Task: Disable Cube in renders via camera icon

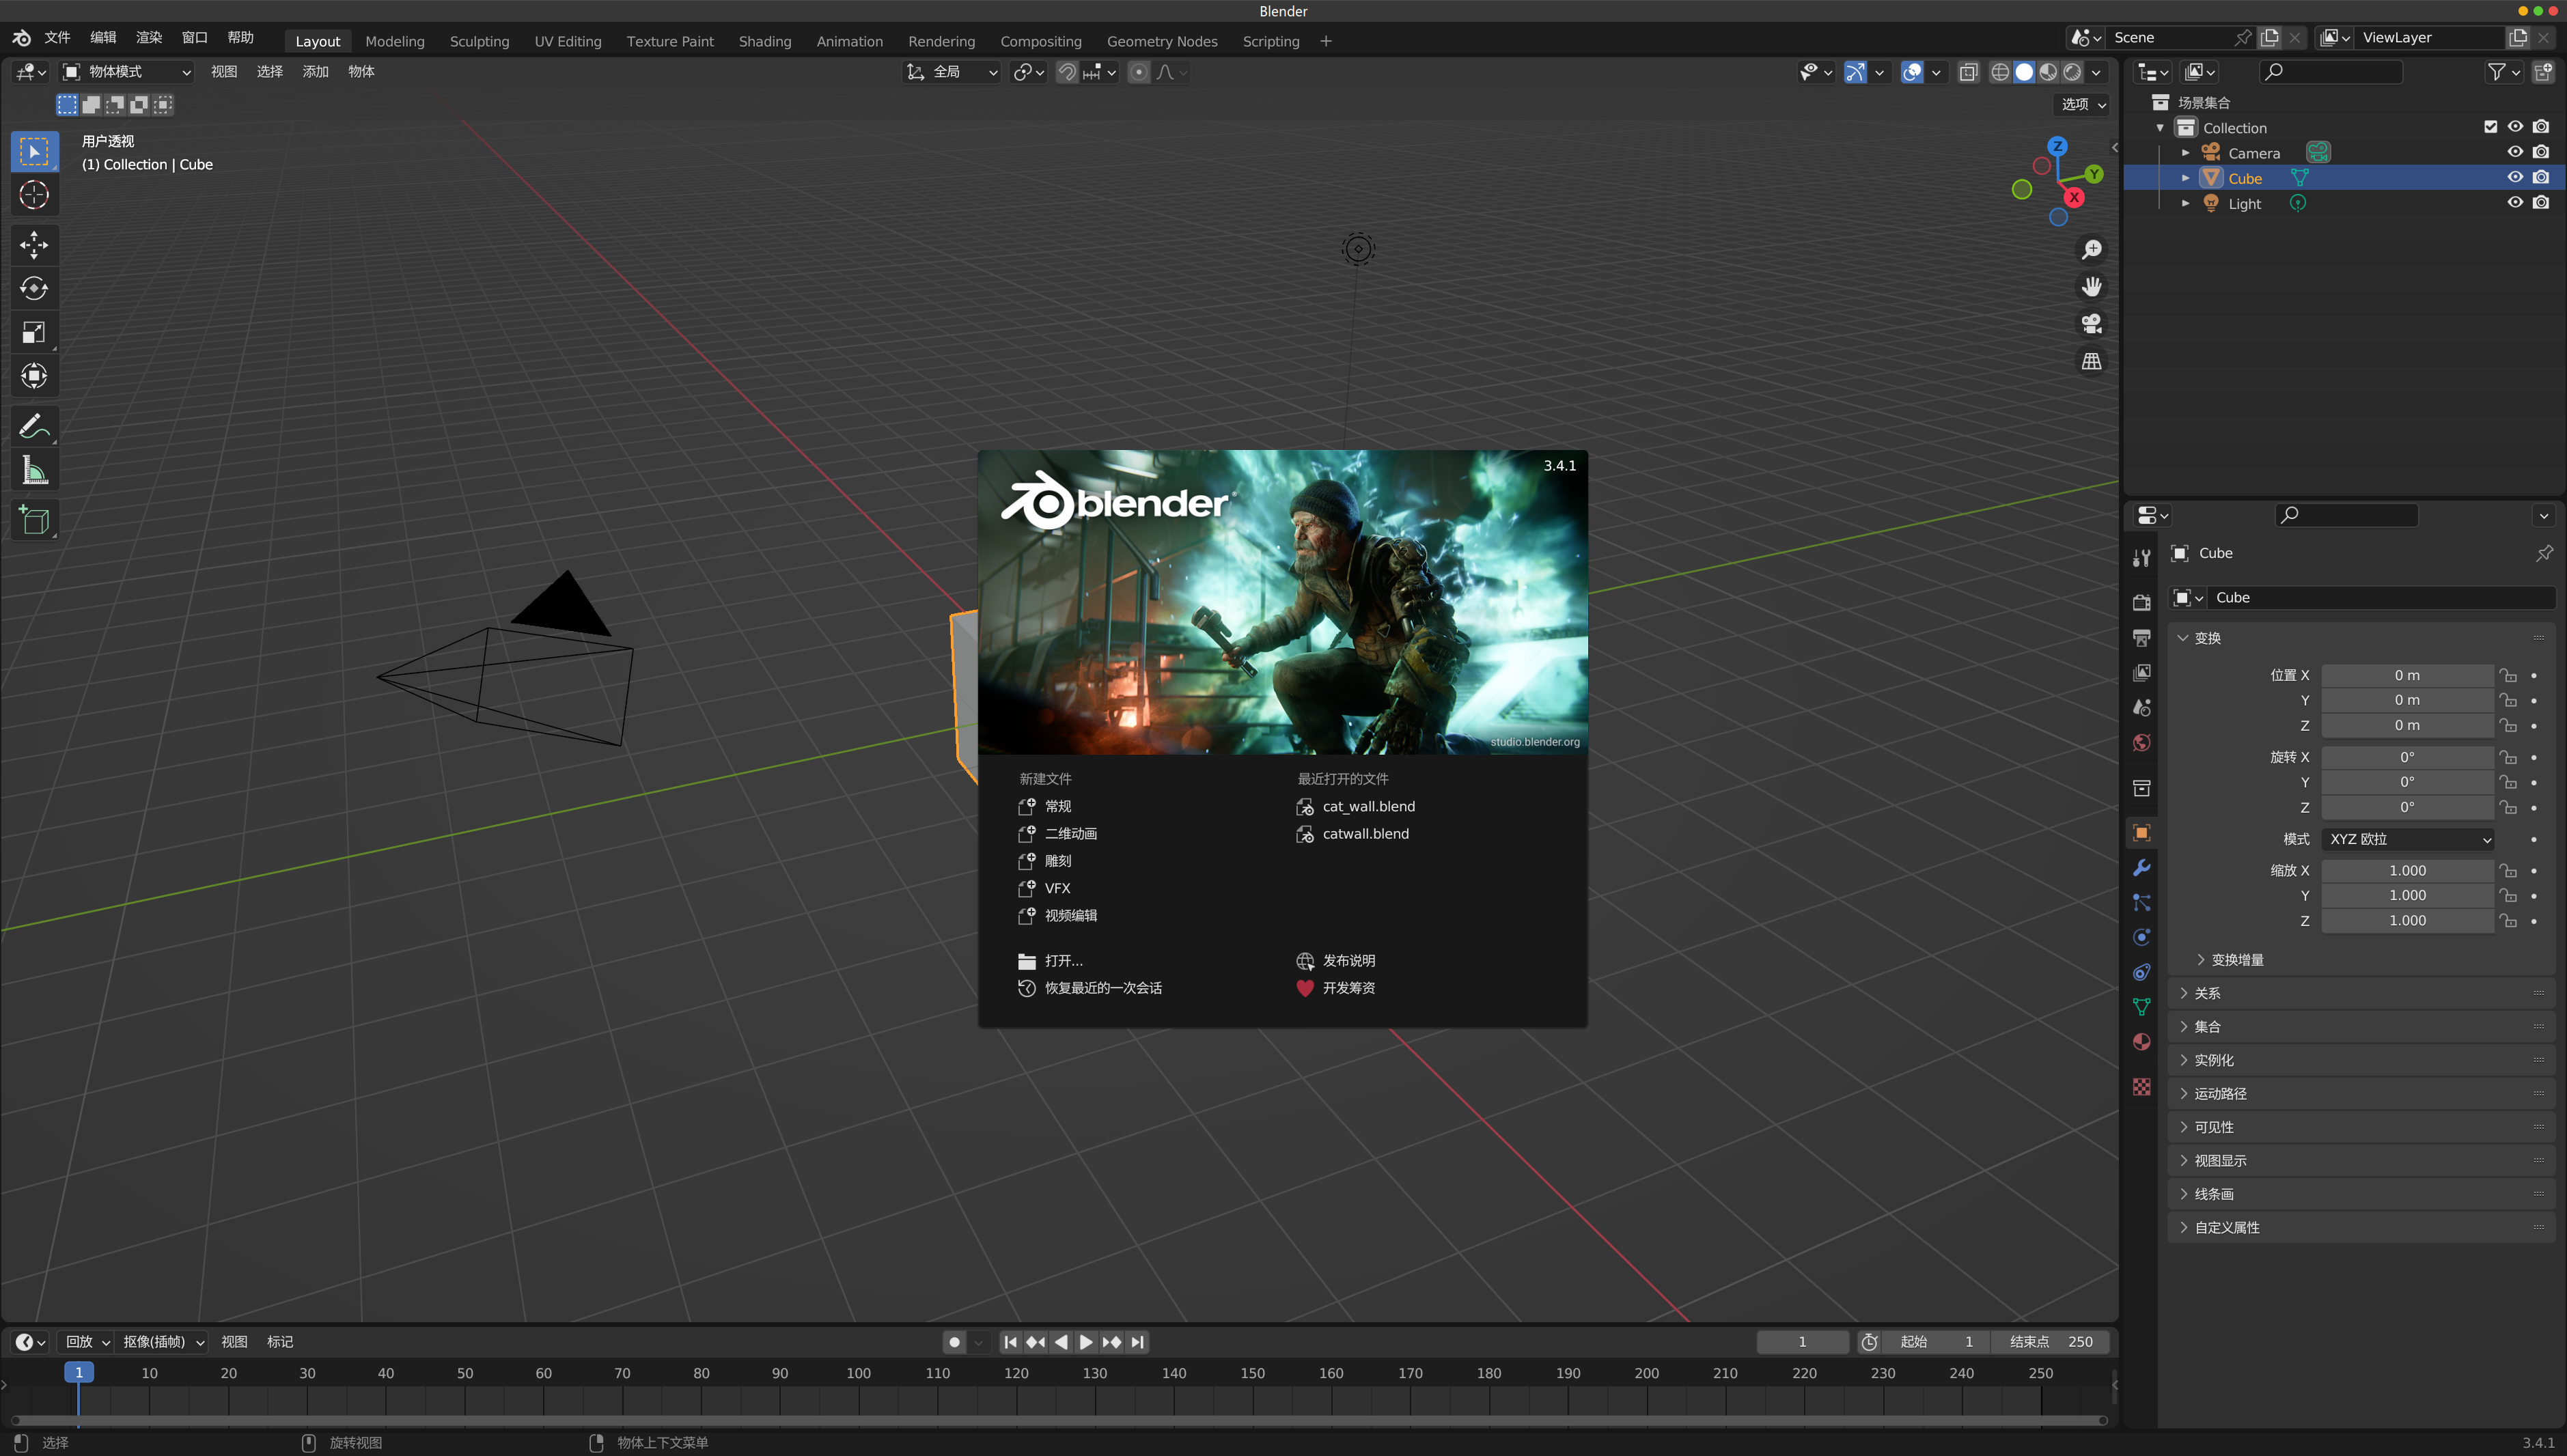Action: 2541,177
